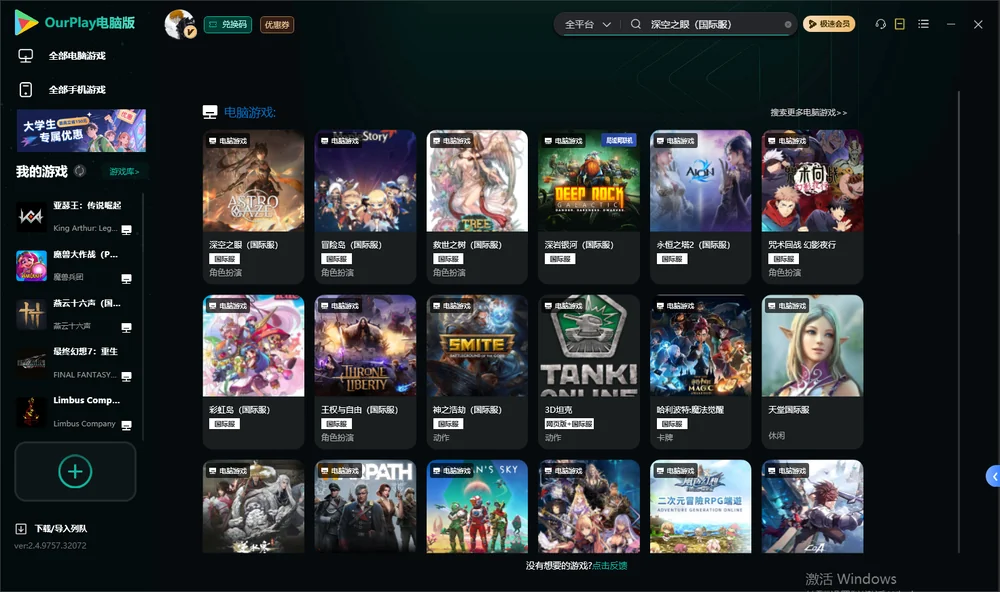This screenshot has width=1000, height=592.
Task: Click the phone icon beside 全部手机游戏
Action: pos(26,90)
